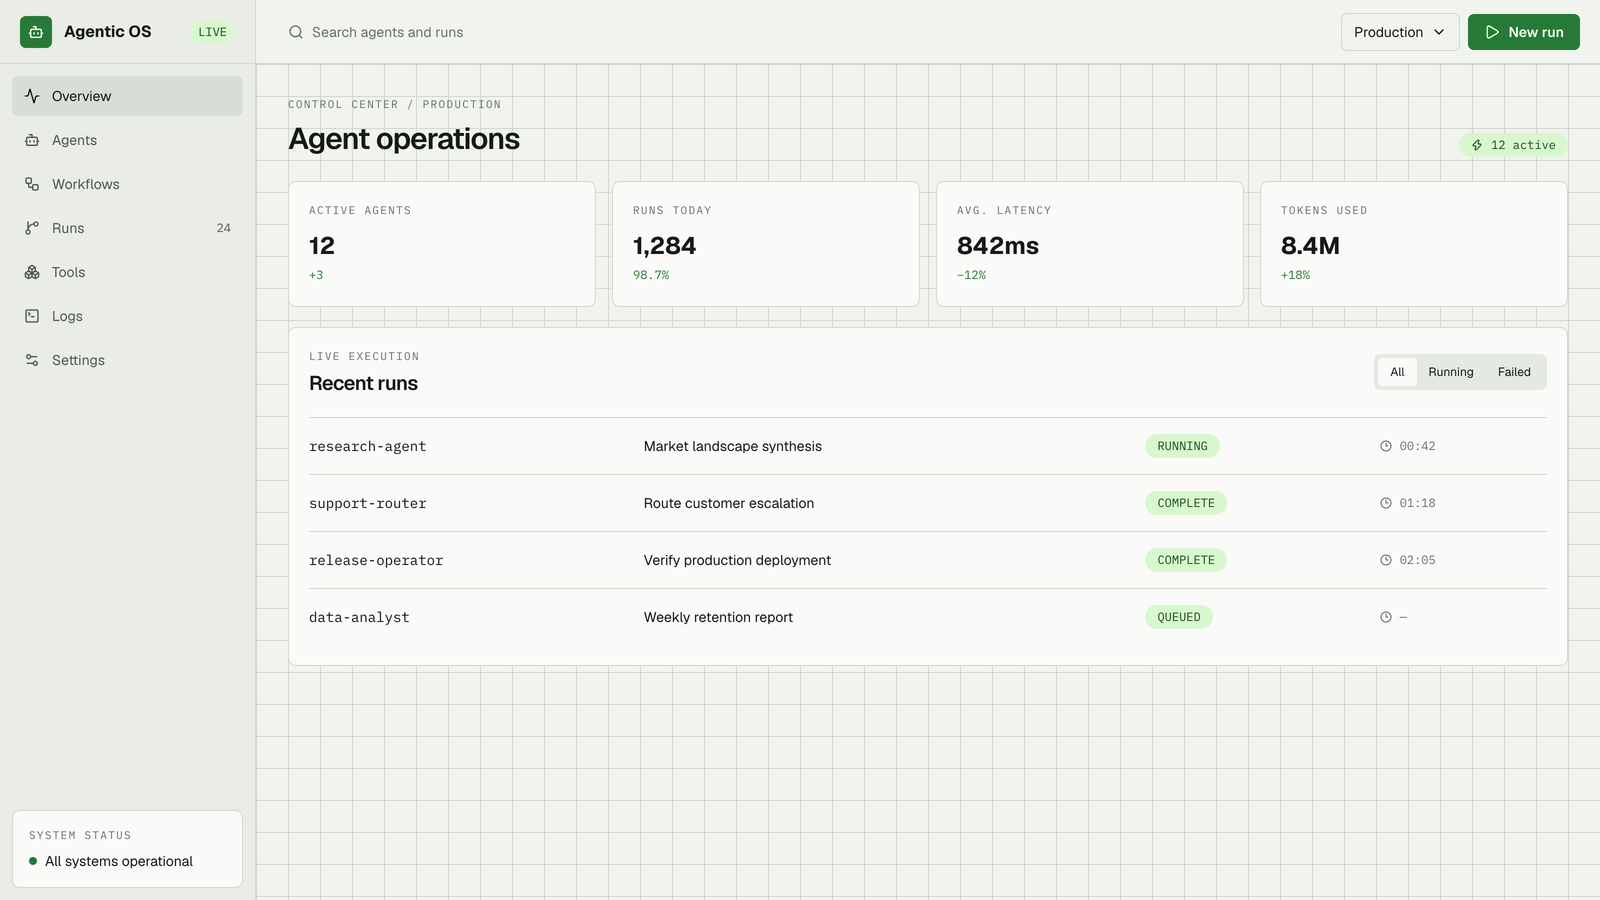Click COMPLETE badge in support-router row
1600x900 pixels.
point(1186,503)
